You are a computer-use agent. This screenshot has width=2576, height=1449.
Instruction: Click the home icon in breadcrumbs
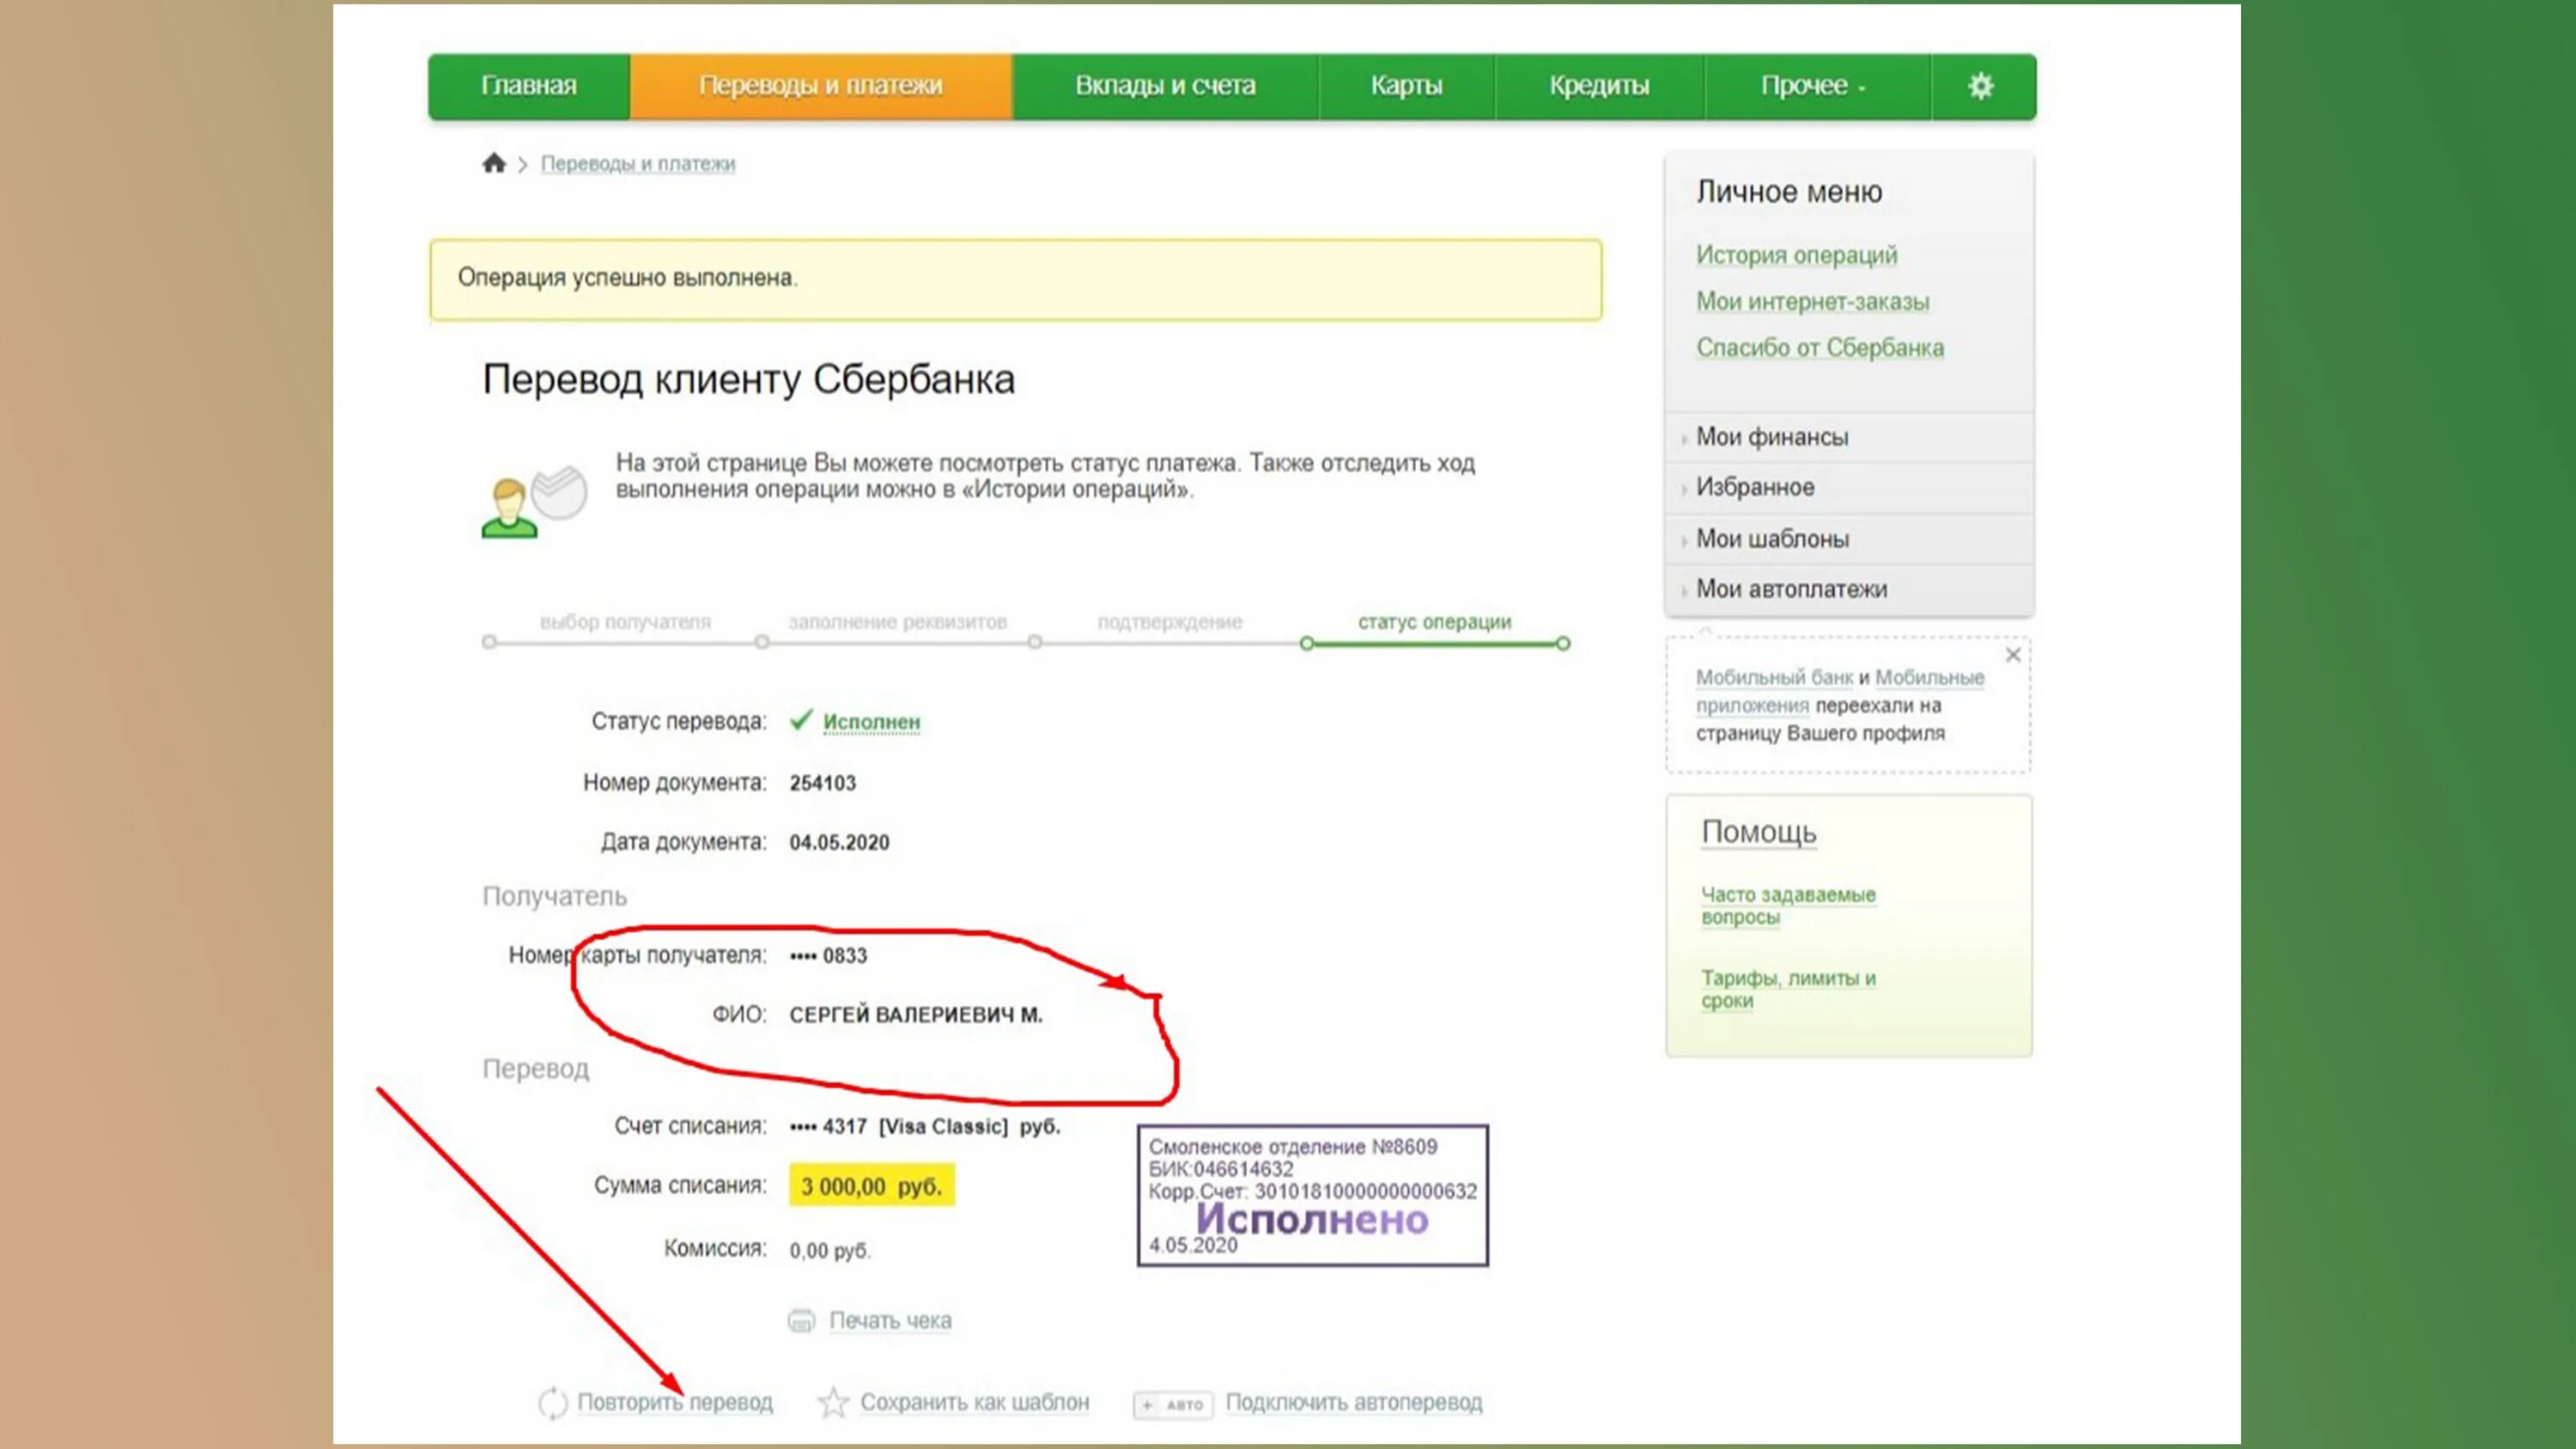(494, 163)
